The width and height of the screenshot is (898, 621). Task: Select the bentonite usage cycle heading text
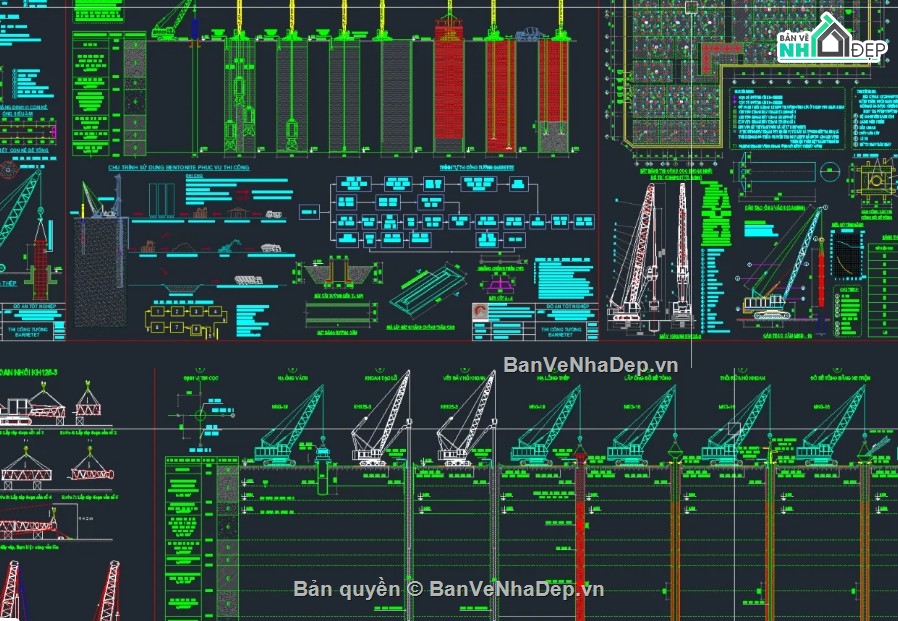pos(179,167)
